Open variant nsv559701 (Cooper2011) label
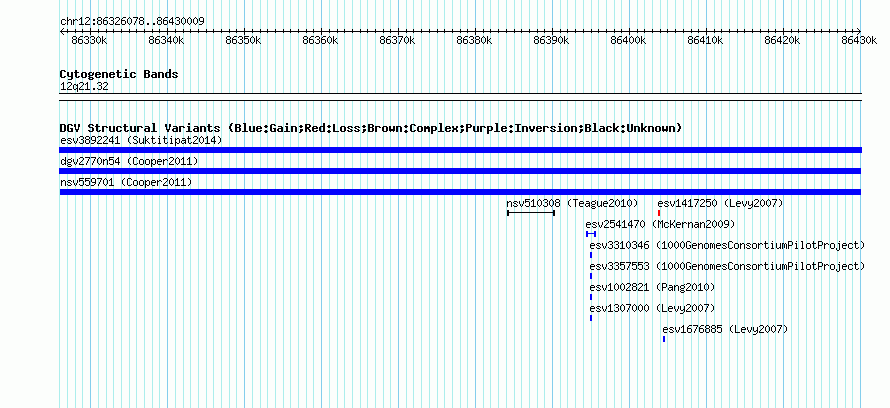 (x=126, y=182)
